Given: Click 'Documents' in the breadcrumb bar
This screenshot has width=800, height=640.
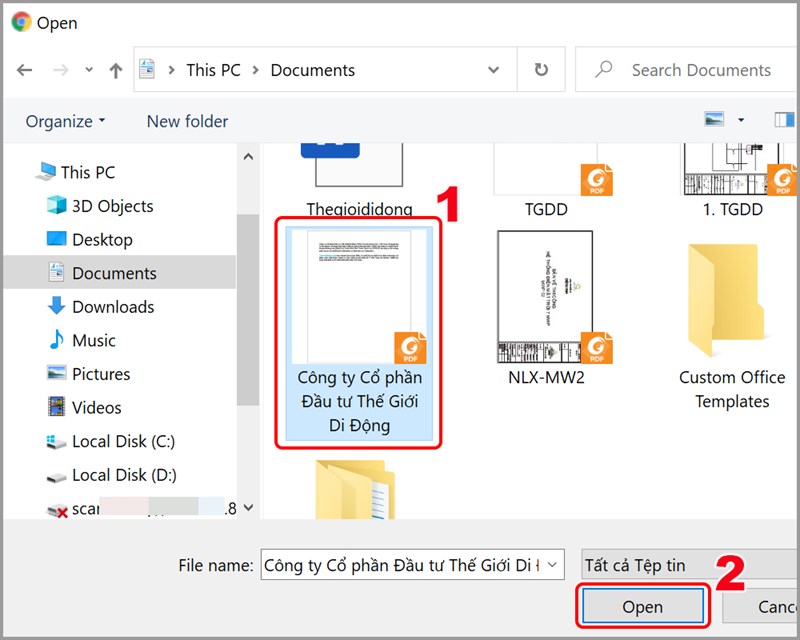Looking at the screenshot, I should (313, 70).
